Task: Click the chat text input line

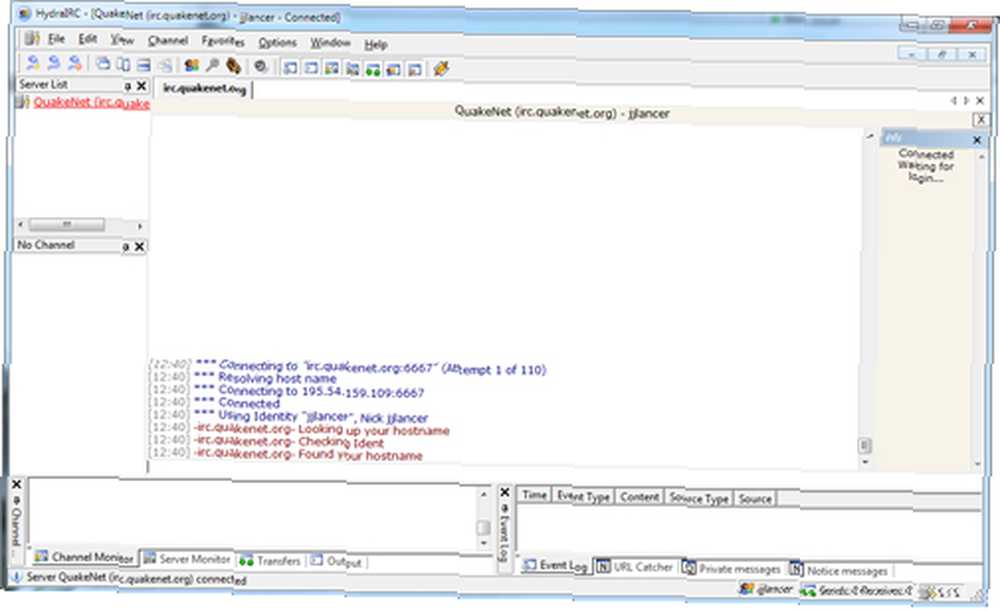Action: (504, 467)
